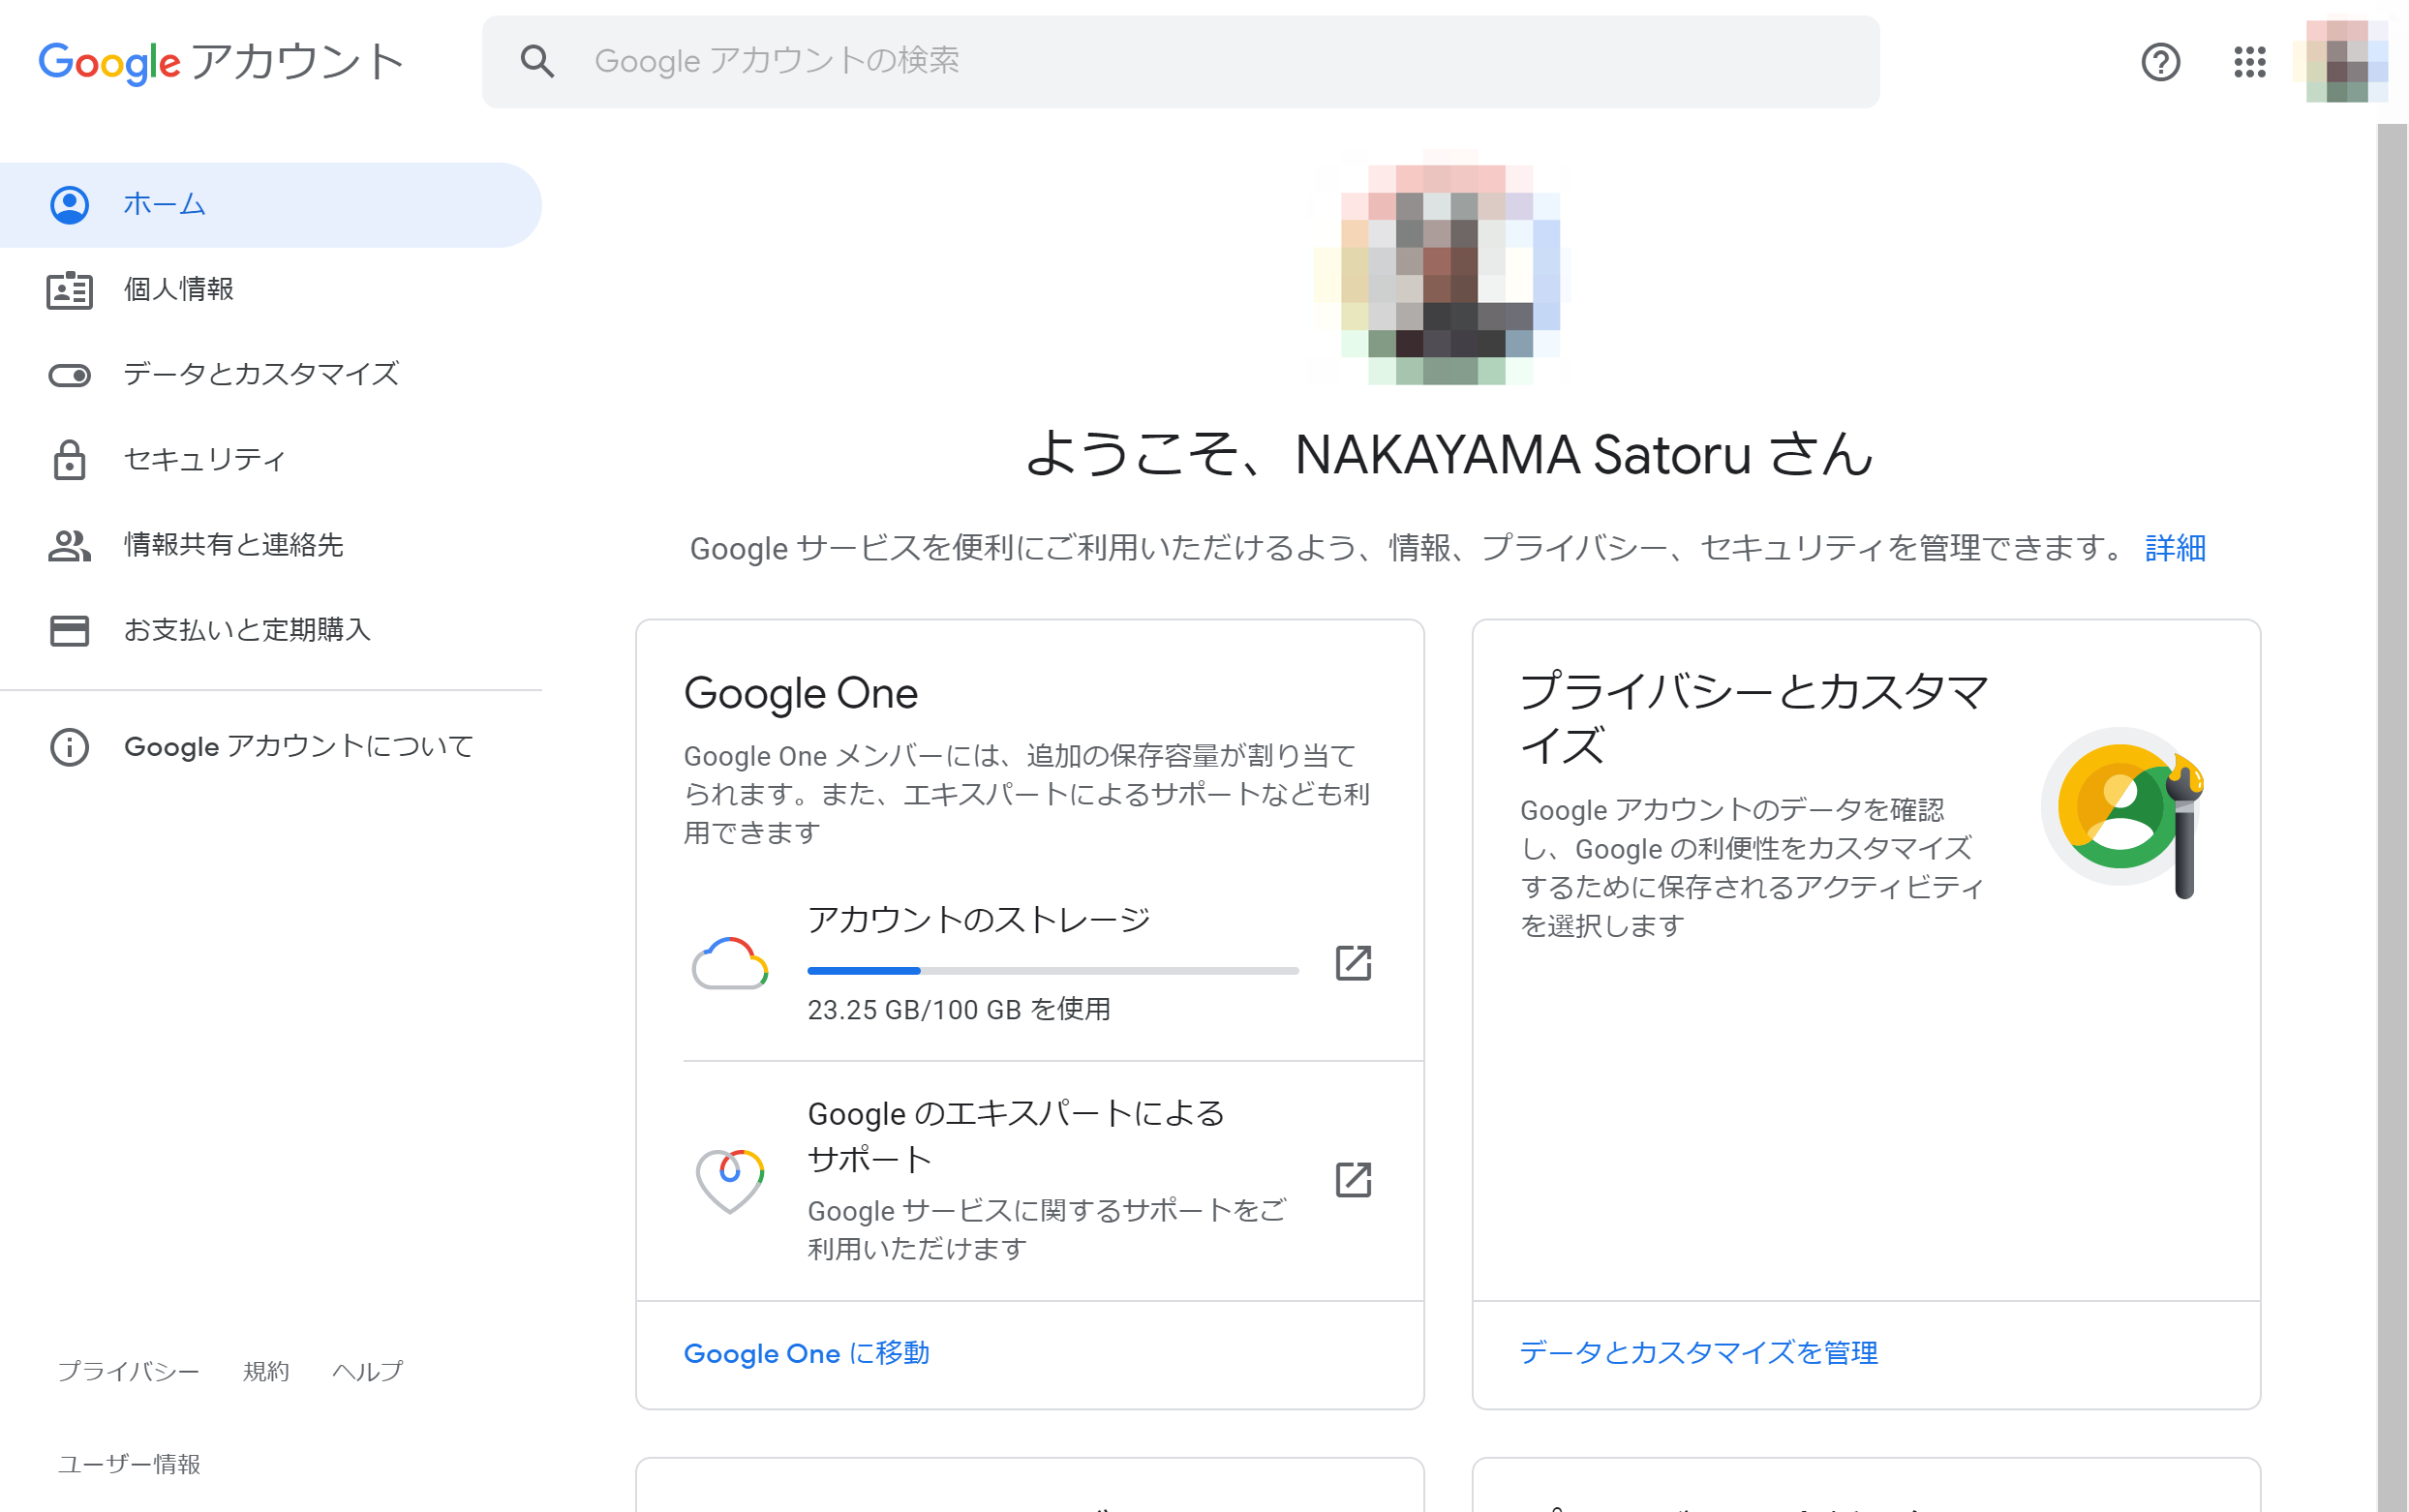Click the cloud storage icon

(x=733, y=965)
